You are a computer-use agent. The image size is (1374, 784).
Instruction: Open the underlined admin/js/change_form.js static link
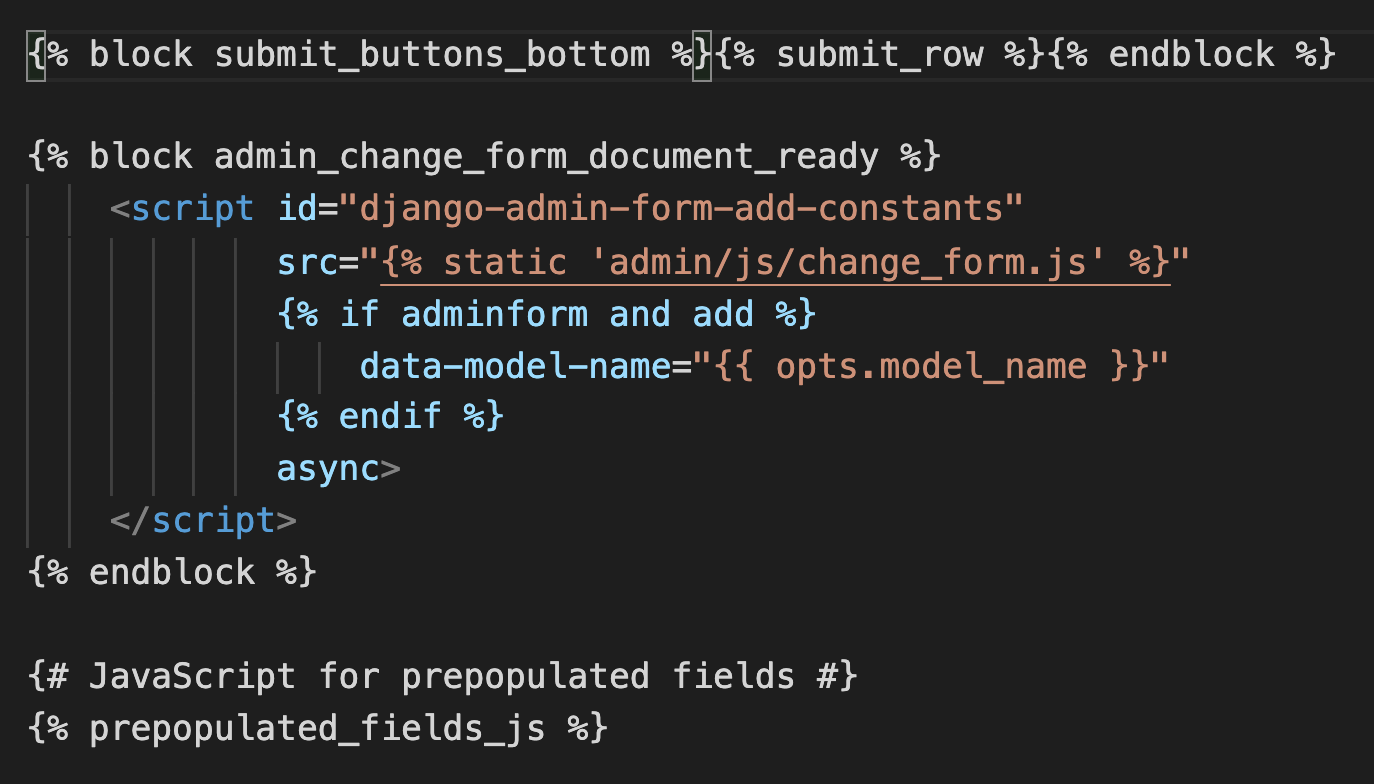(x=776, y=262)
